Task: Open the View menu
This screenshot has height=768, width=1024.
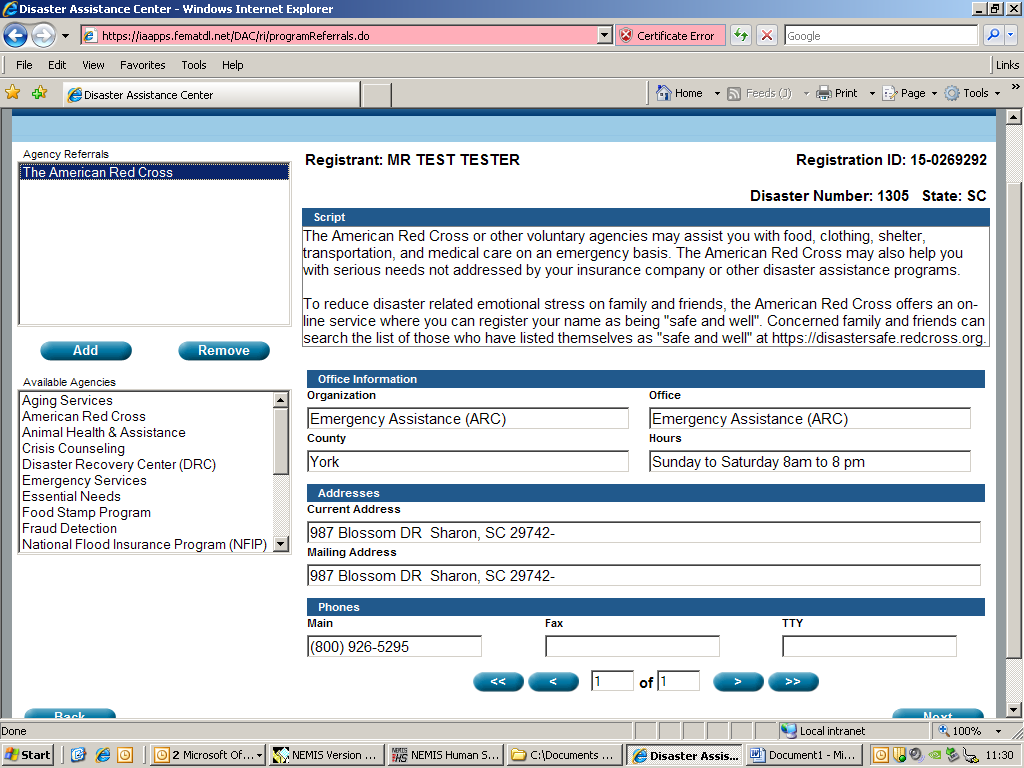Action: pos(93,65)
